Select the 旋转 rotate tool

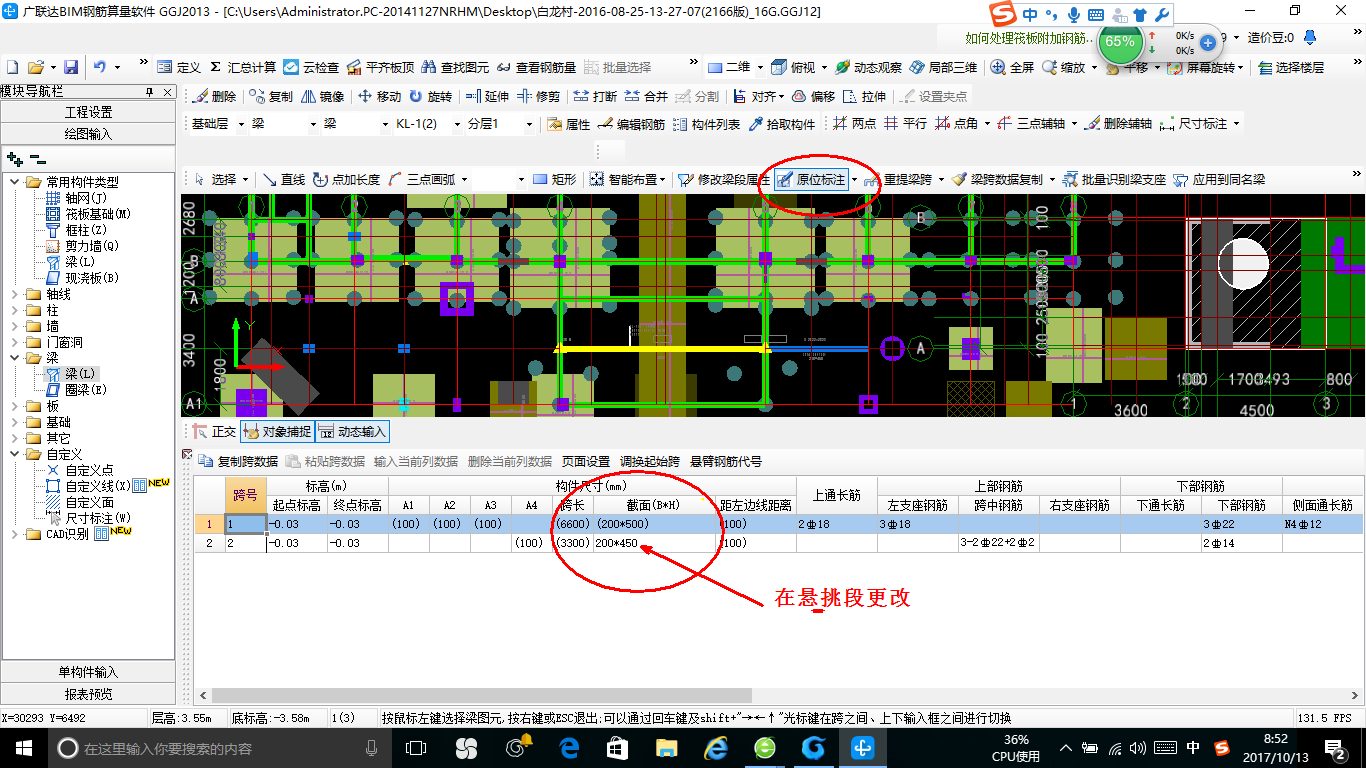click(x=430, y=96)
